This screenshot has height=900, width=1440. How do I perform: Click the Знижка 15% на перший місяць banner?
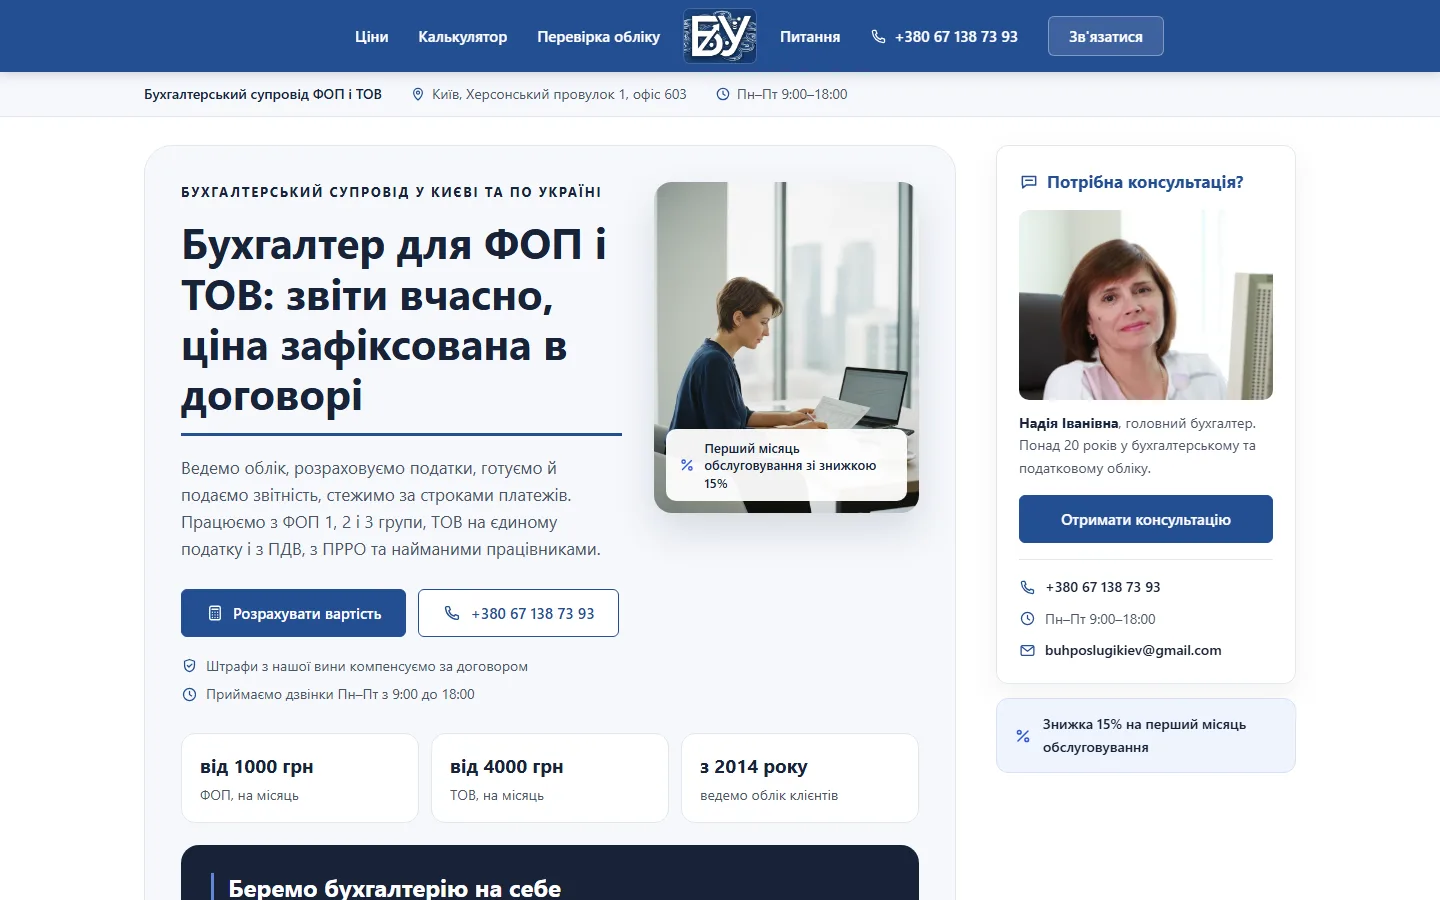[1146, 736]
